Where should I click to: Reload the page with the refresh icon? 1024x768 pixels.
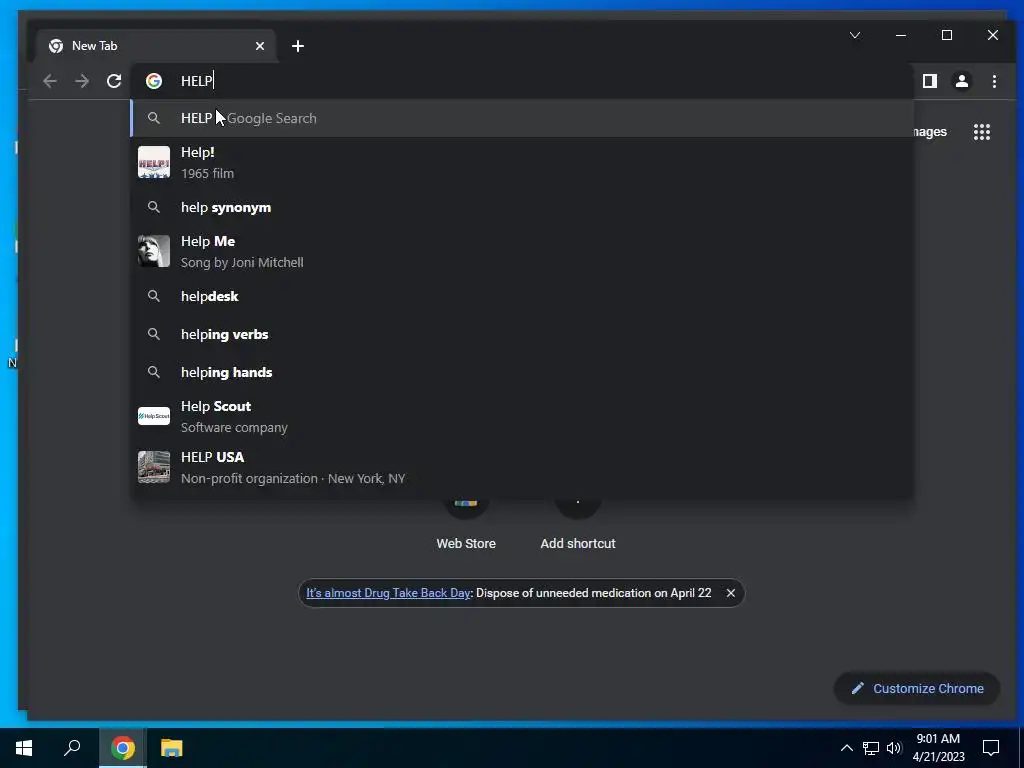coord(114,81)
